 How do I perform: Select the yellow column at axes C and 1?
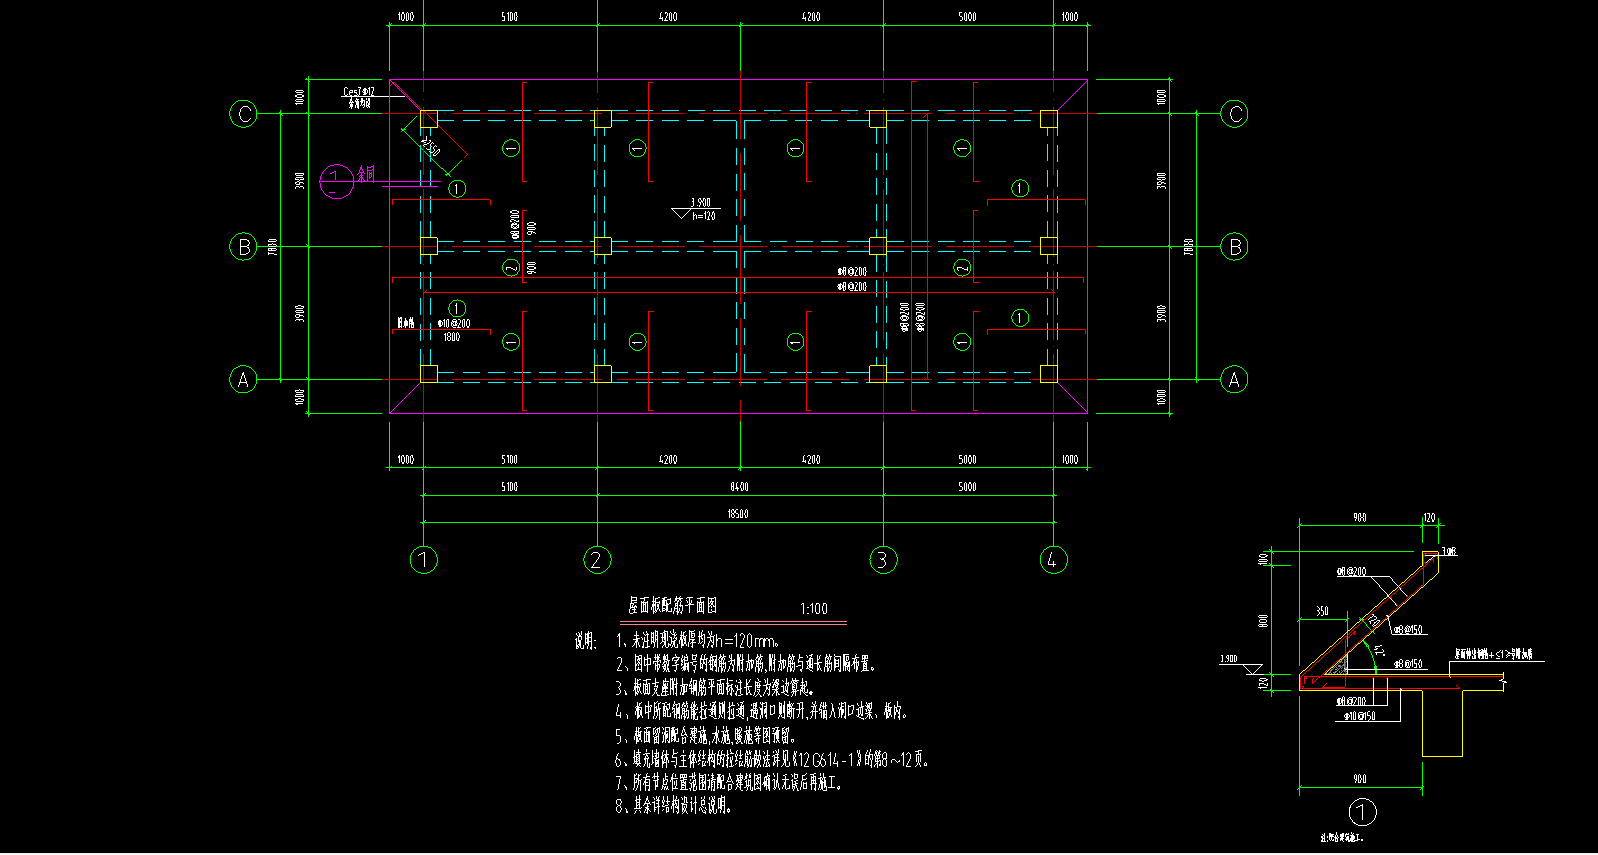pos(429,119)
